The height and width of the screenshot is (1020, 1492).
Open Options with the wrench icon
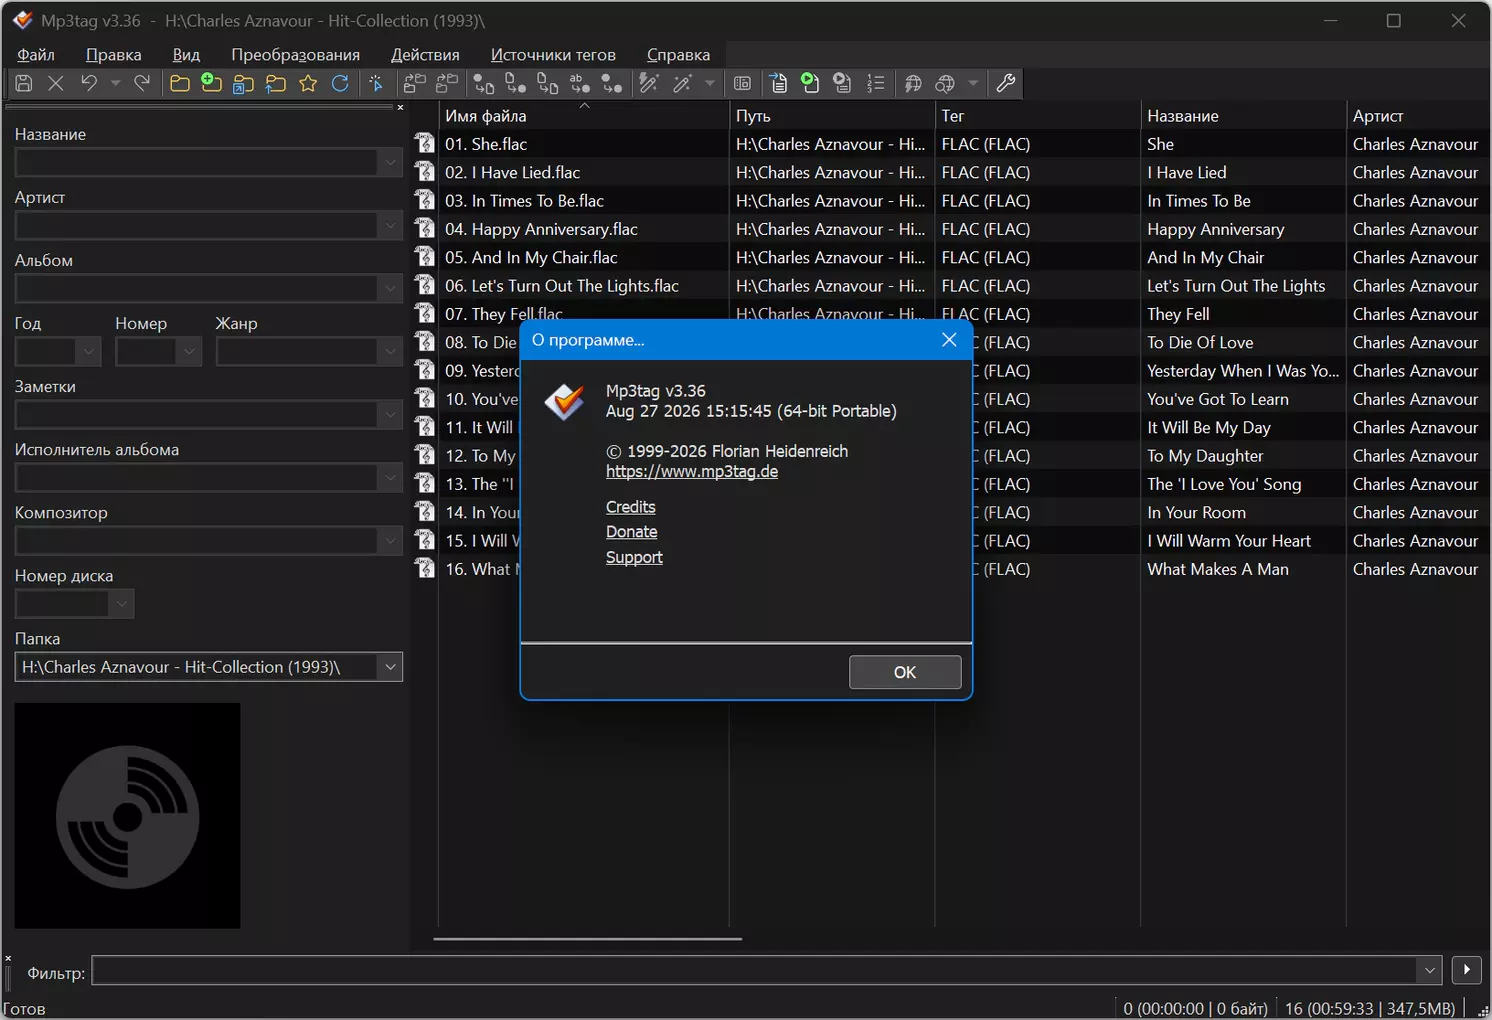coord(1006,84)
